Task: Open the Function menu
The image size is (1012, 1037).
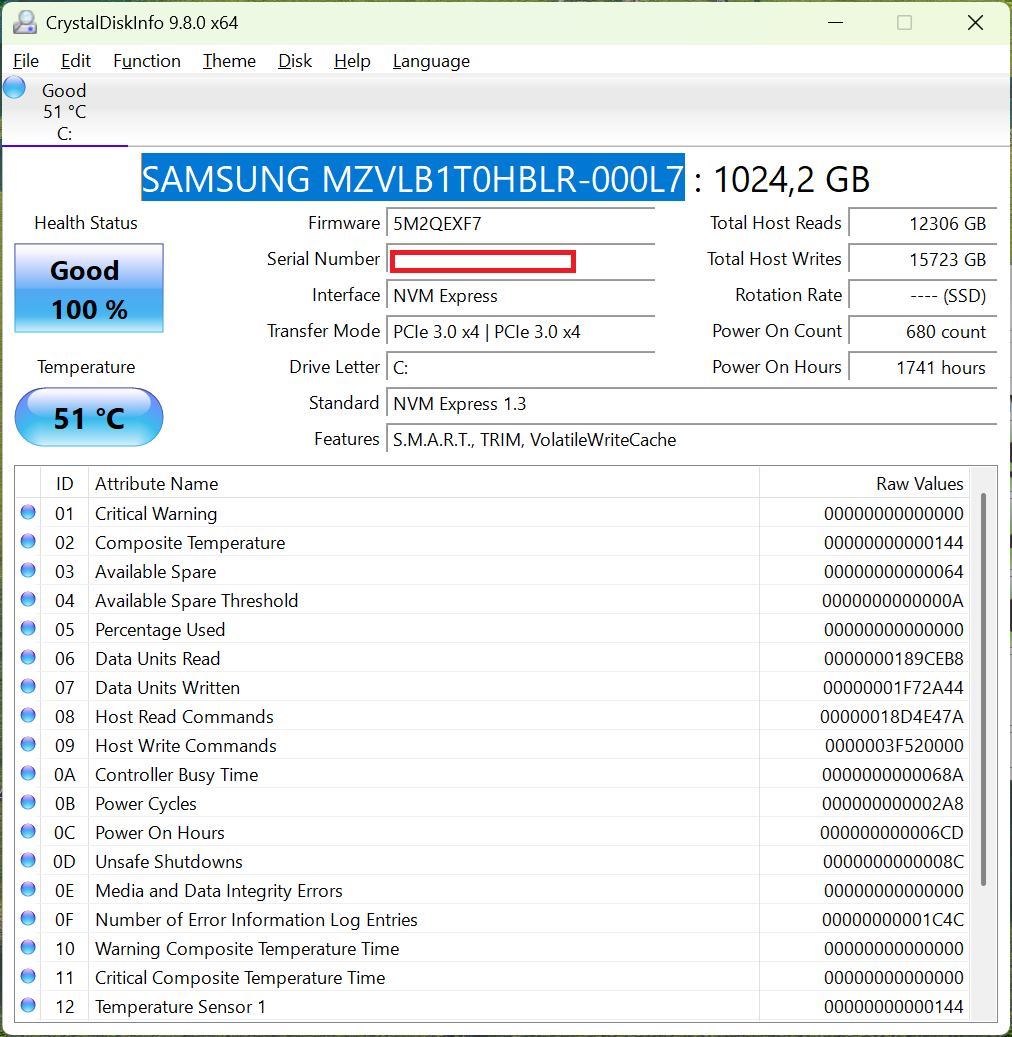Action: click(147, 61)
